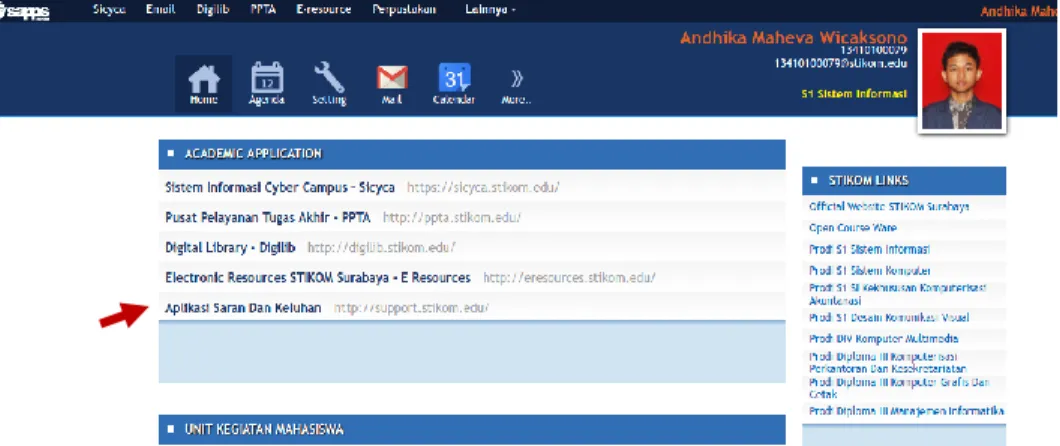Select Sicyca in top menu bar

(x=110, y=10)
